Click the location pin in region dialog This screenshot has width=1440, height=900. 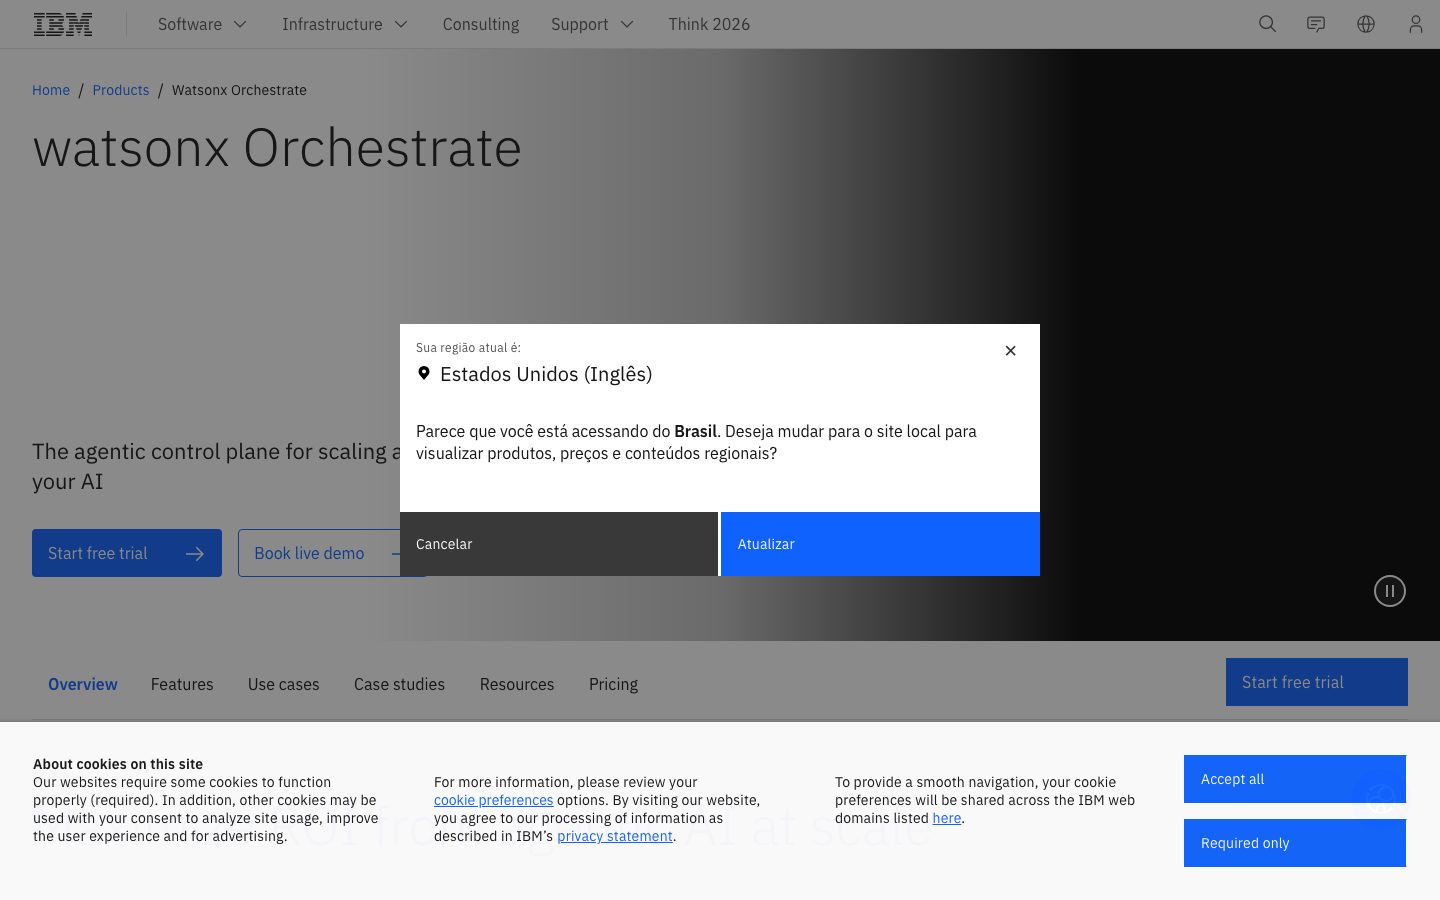[x=424, y=372]
